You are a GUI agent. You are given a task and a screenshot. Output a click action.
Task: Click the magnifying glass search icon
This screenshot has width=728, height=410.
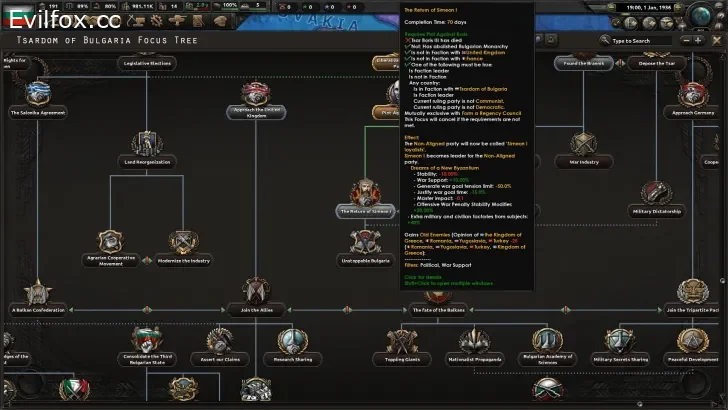604,40
